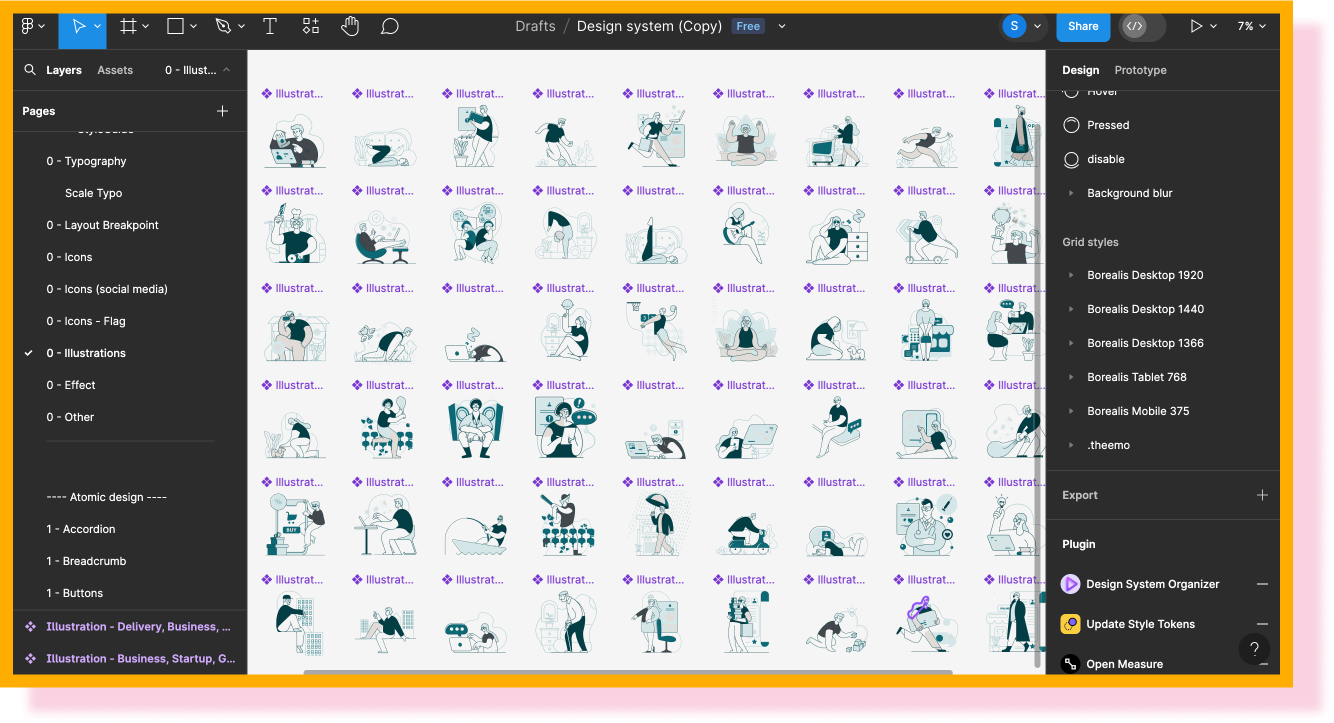Click the Pressed effect style circle

tap(1071, 125)
